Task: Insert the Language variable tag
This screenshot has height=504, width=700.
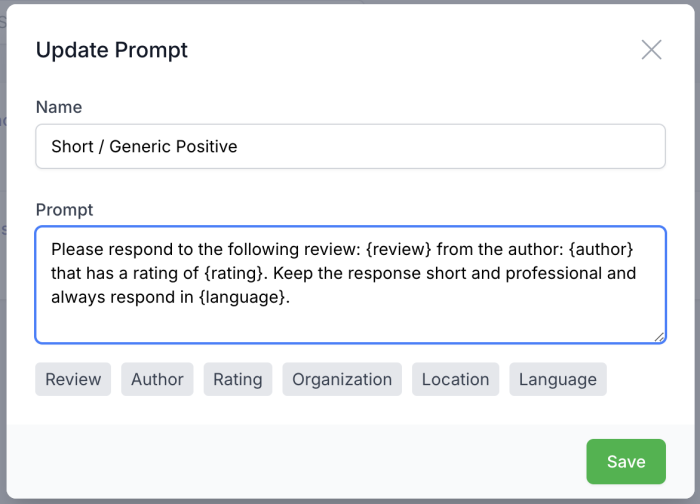Action: [557, 379]
